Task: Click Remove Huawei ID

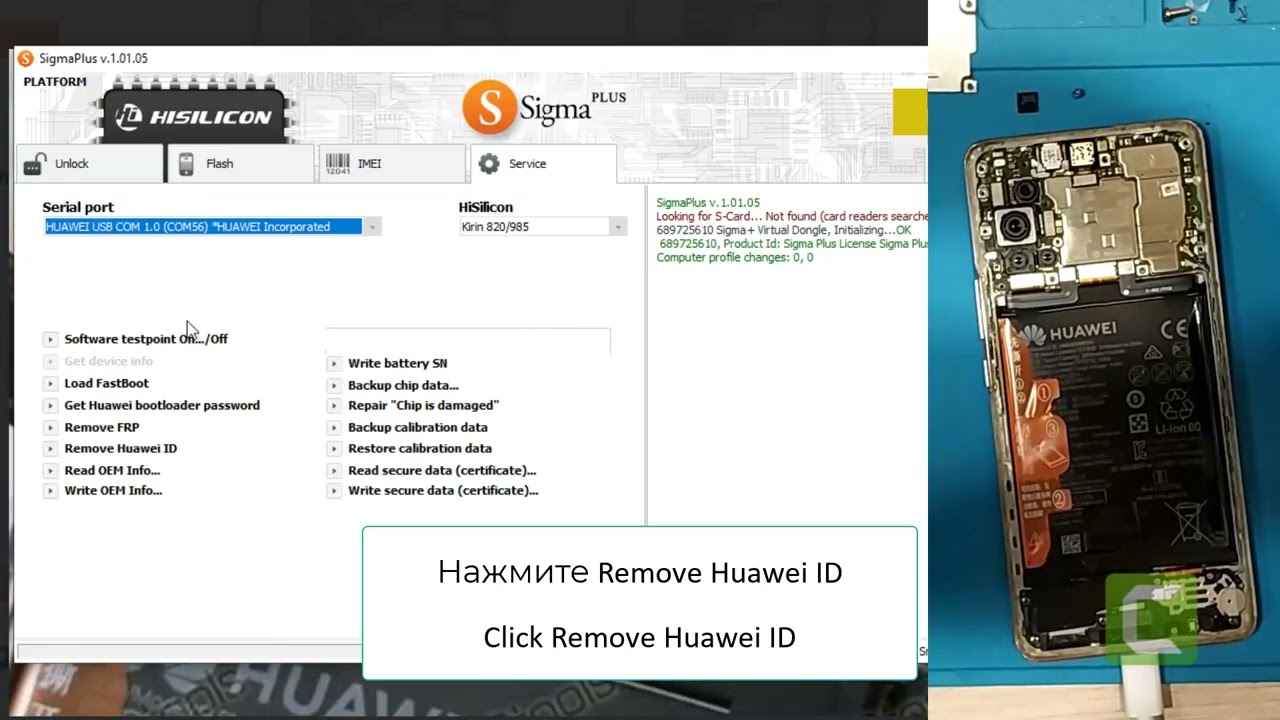Action: pos(121,448)
